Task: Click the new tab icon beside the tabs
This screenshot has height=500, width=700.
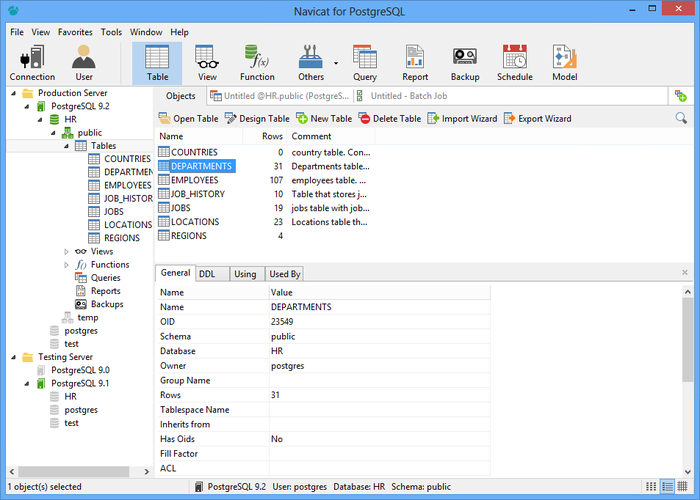Action: pyautogui.click(x=680, y=96)
